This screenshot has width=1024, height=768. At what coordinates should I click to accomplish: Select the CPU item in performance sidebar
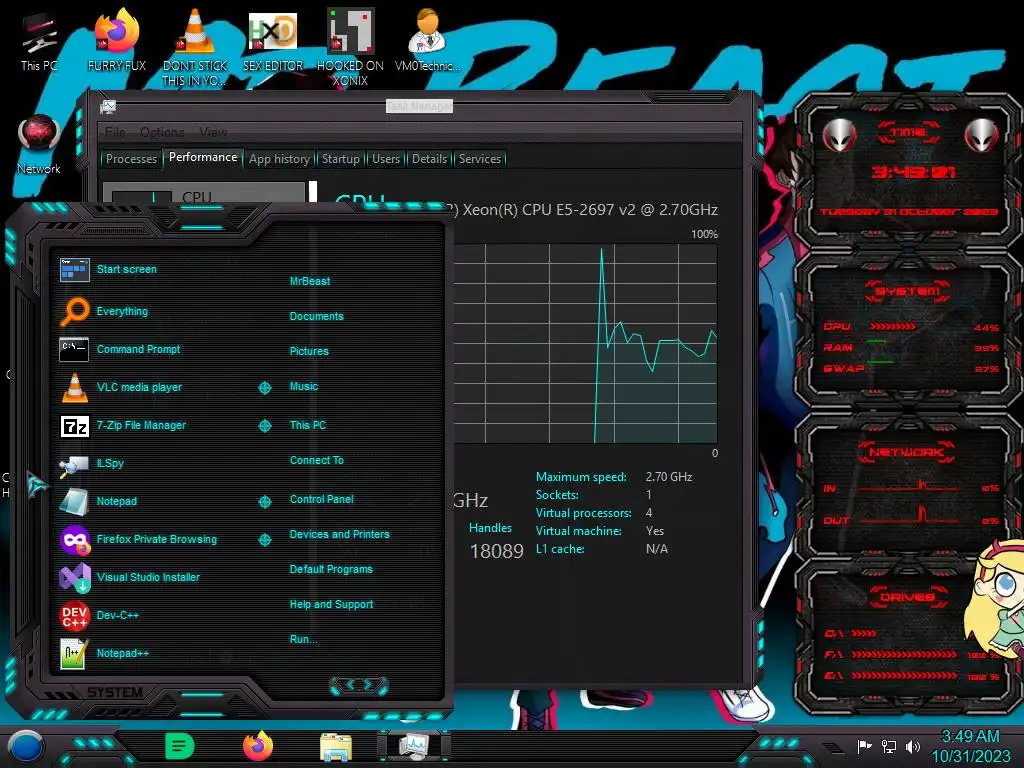[x=204, y=193]
